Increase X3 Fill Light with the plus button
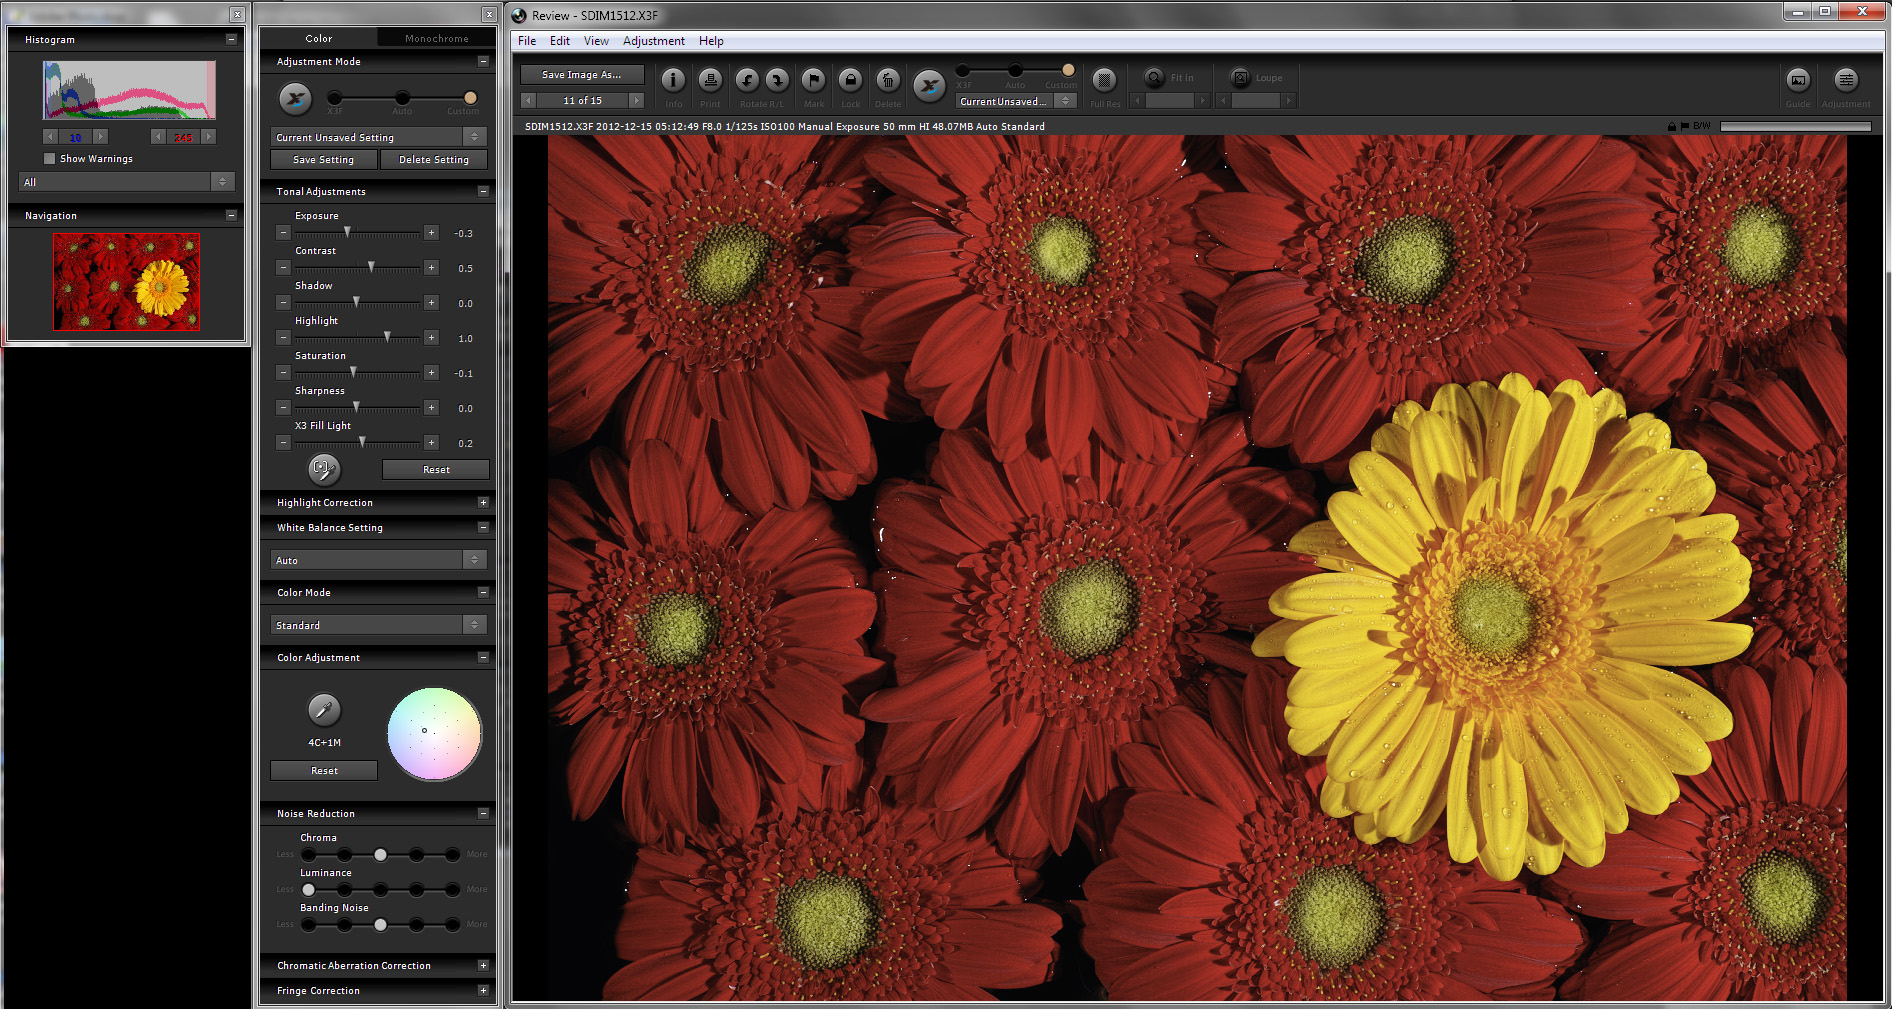This screenshot has width=1892, height=1009. [x=431, y=443]
